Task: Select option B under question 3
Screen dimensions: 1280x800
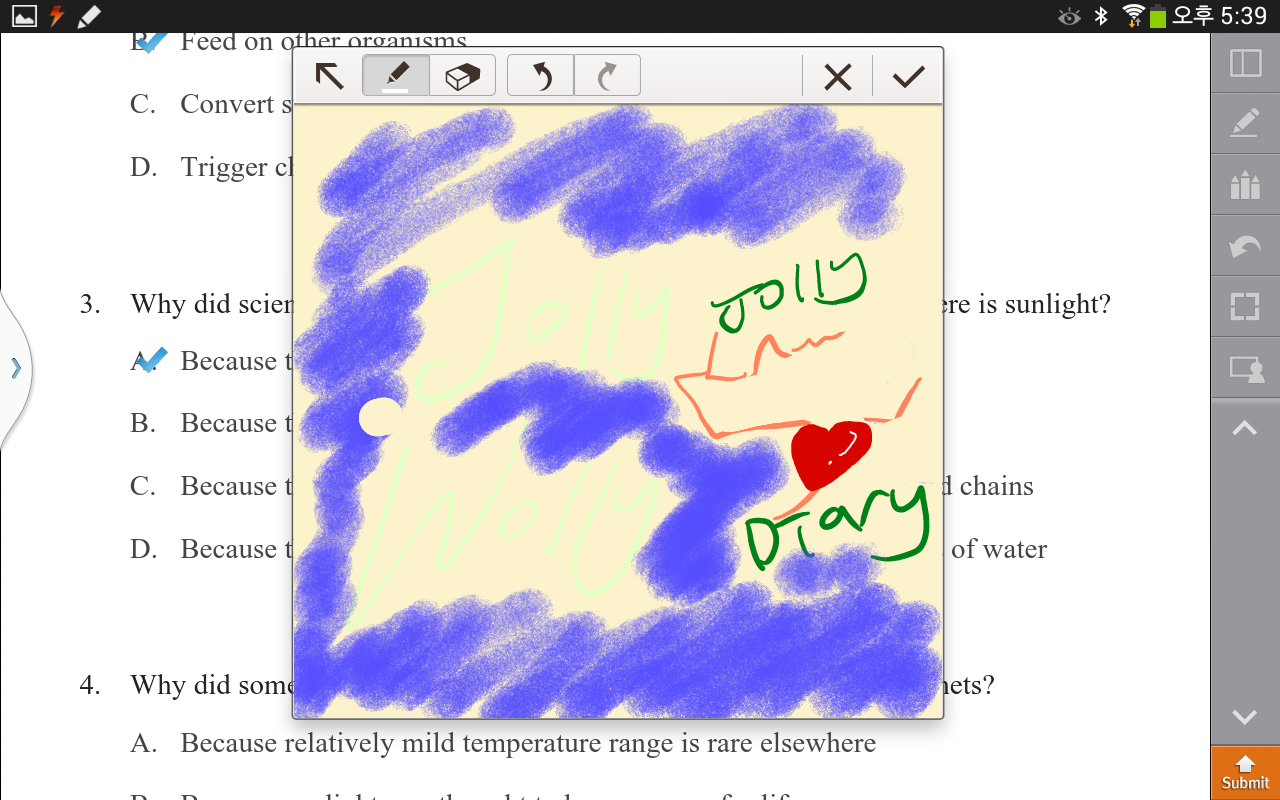Action: point(143,423)
